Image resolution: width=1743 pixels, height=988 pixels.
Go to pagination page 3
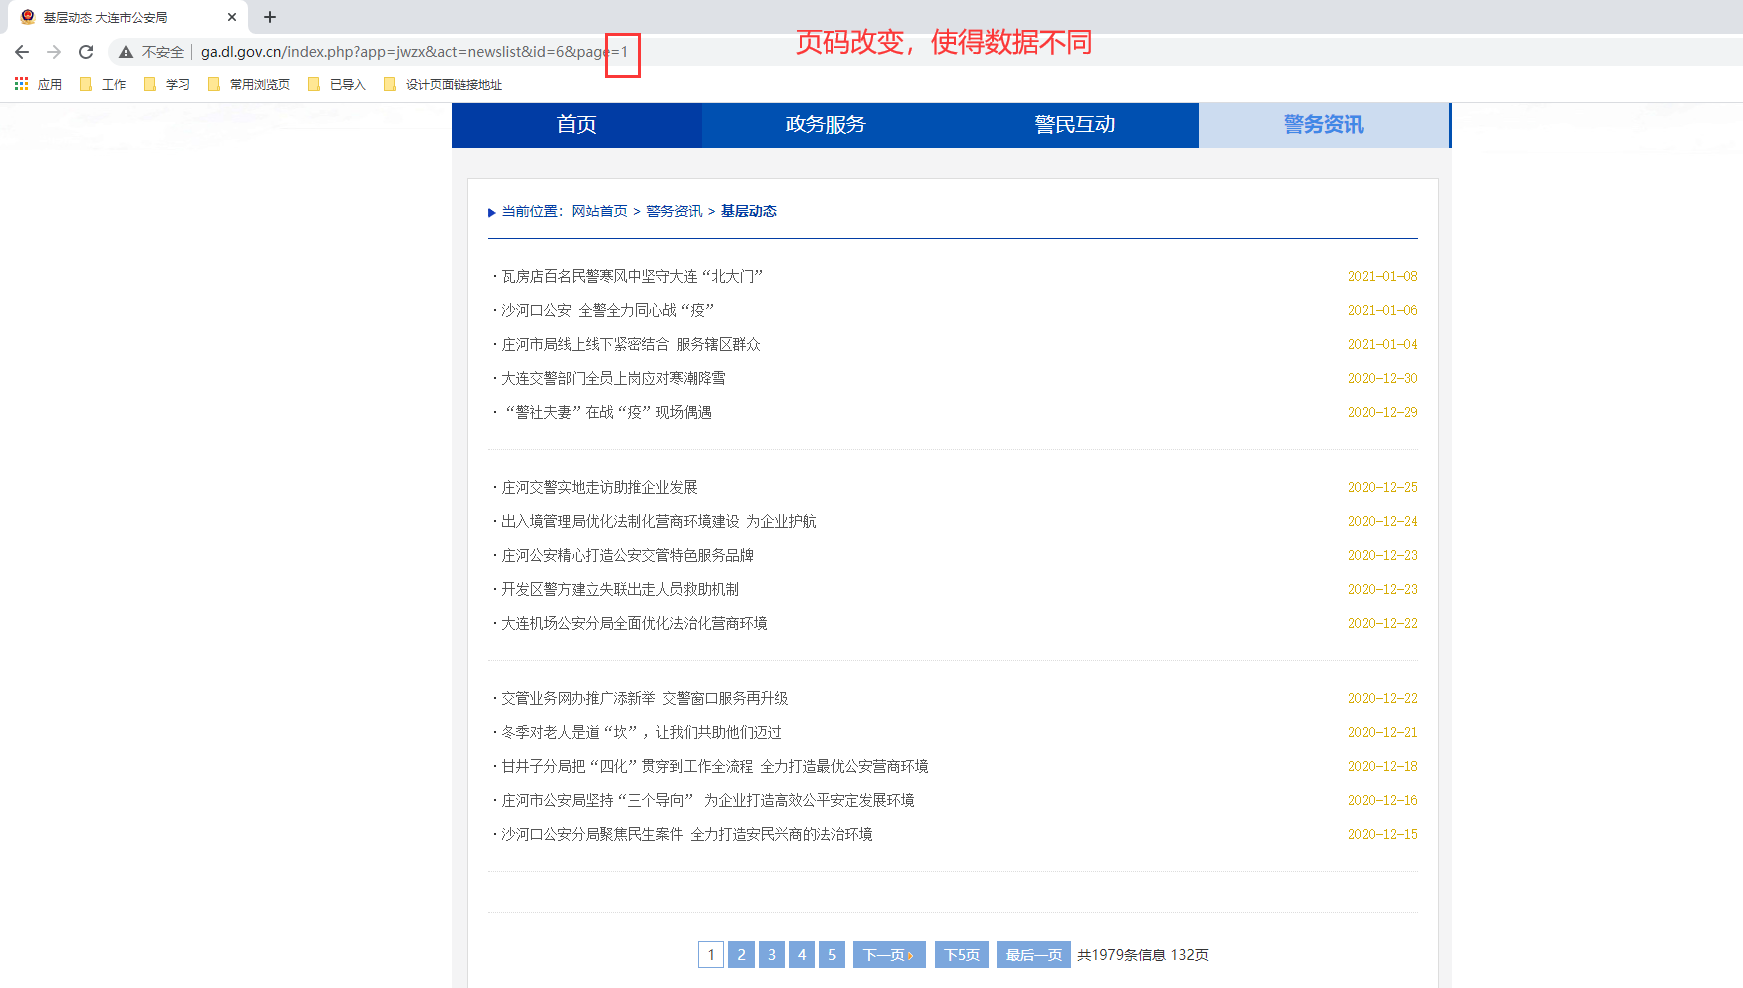pyautogui.click(x=772, y=955)
